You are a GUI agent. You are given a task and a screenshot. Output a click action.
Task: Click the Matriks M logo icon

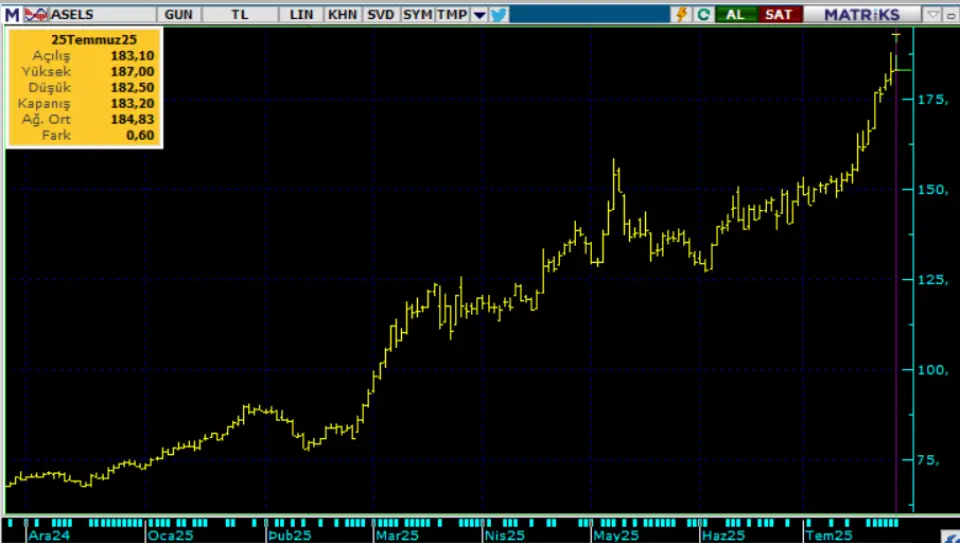(x=12, y=15)
